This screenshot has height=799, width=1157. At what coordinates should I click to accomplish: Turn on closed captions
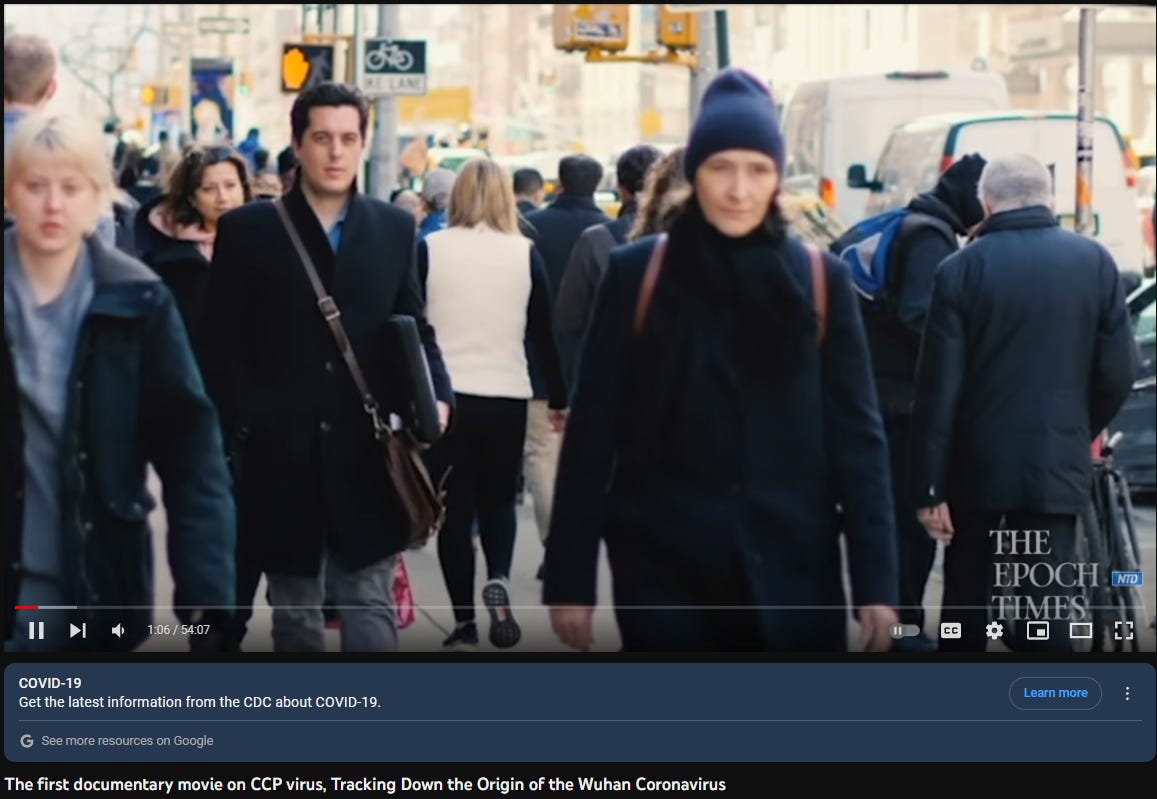(x=951, y=630)
